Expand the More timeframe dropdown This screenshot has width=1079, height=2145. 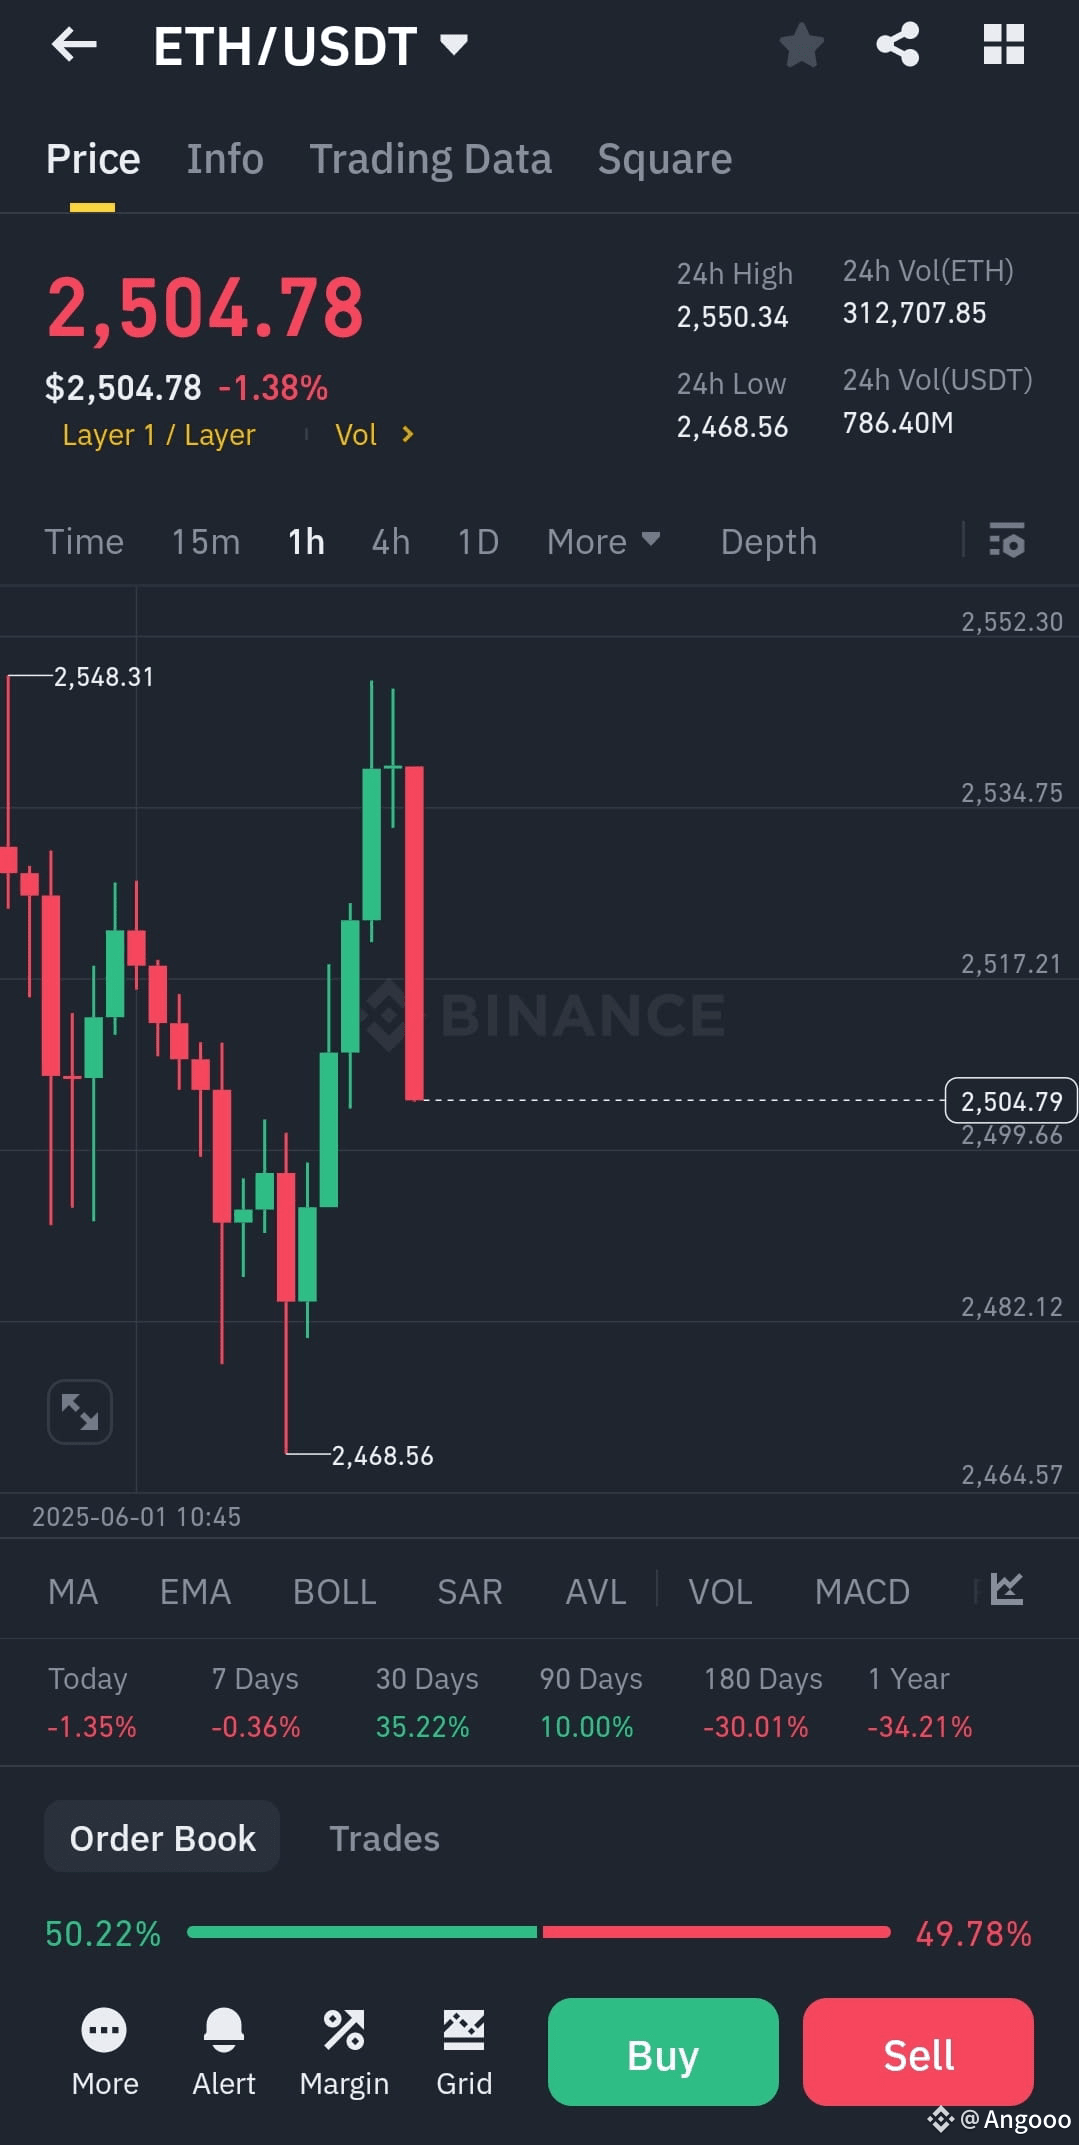(x=603, y=541)
